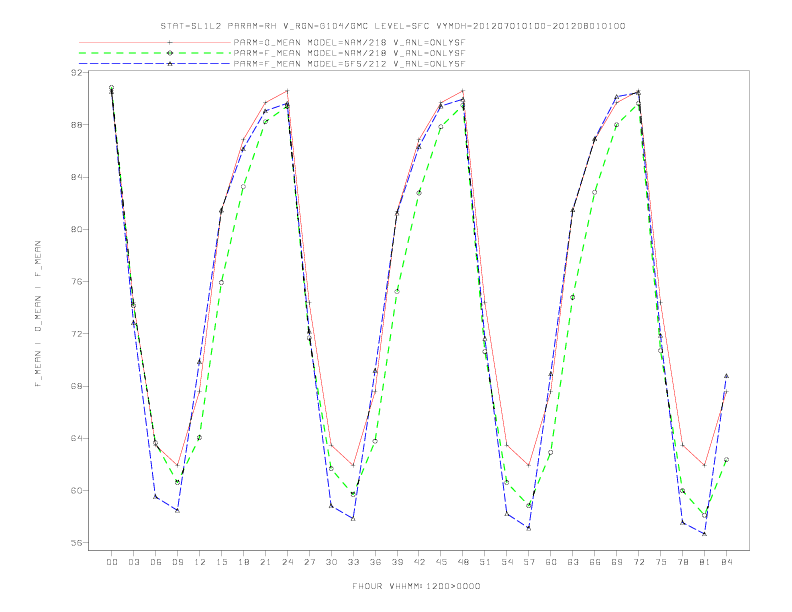Click x-axis forecast hour label 12
The image size is (792, 612).
(200, 562)
